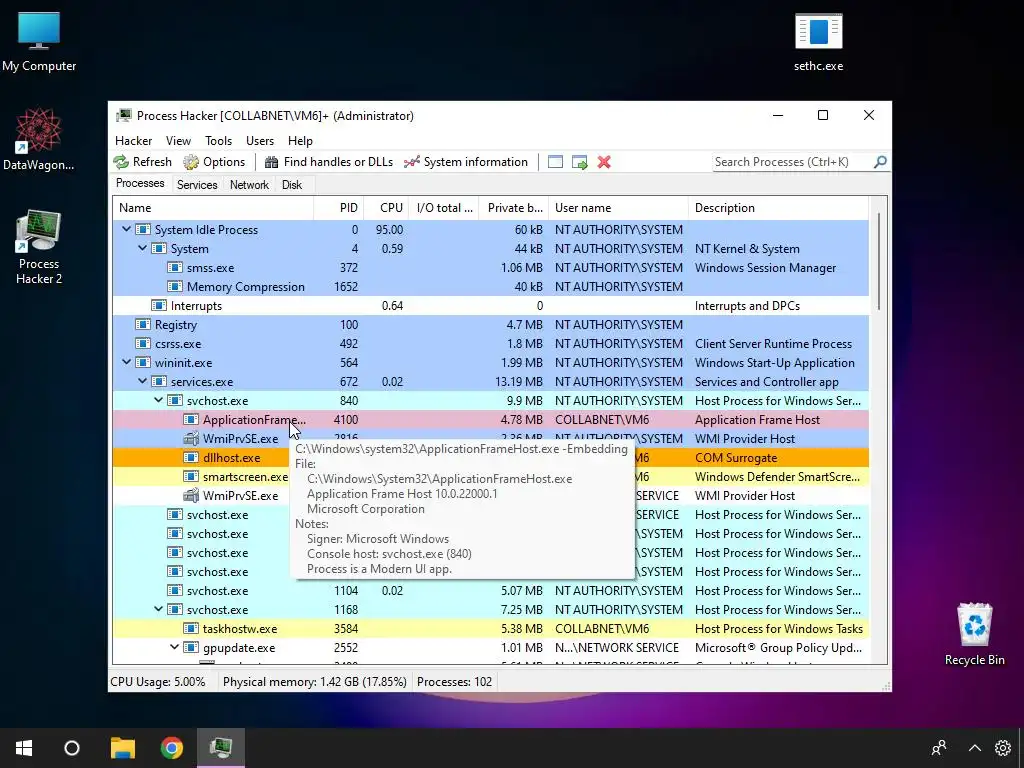Image resolution: width=1024 pixels, height=768 pixels.
Task: Open the DataWagon desktop shortcut
Action: (39, 139)
